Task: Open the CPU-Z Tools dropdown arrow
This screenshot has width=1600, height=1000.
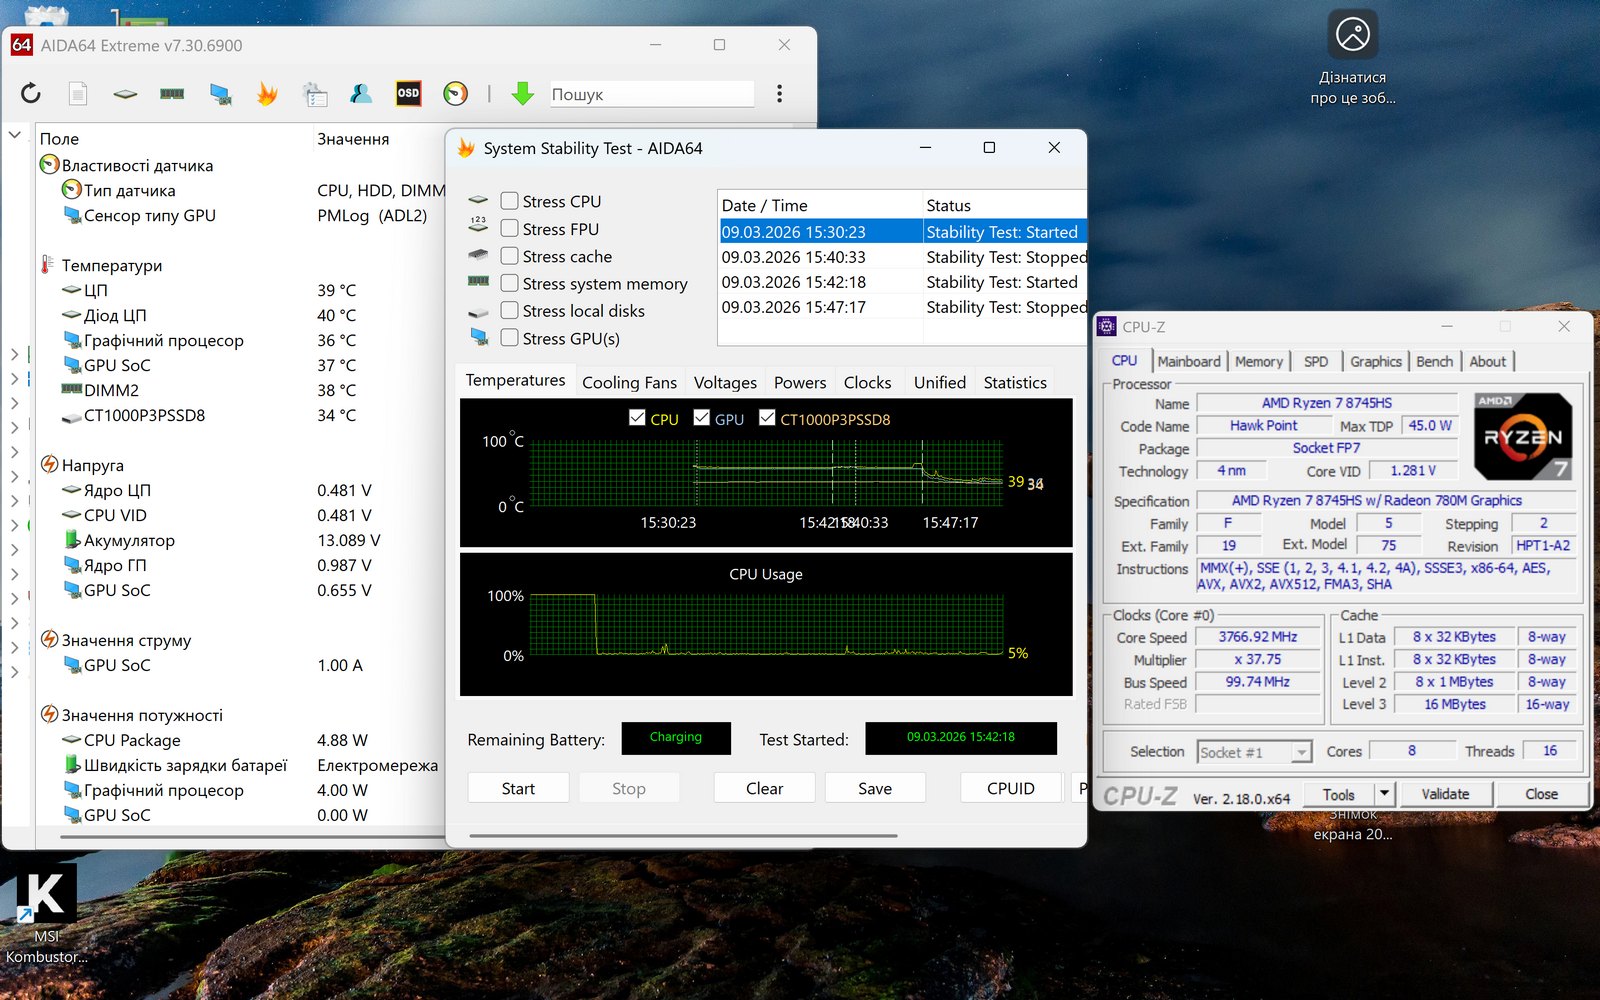Action: pos(1384,794)
